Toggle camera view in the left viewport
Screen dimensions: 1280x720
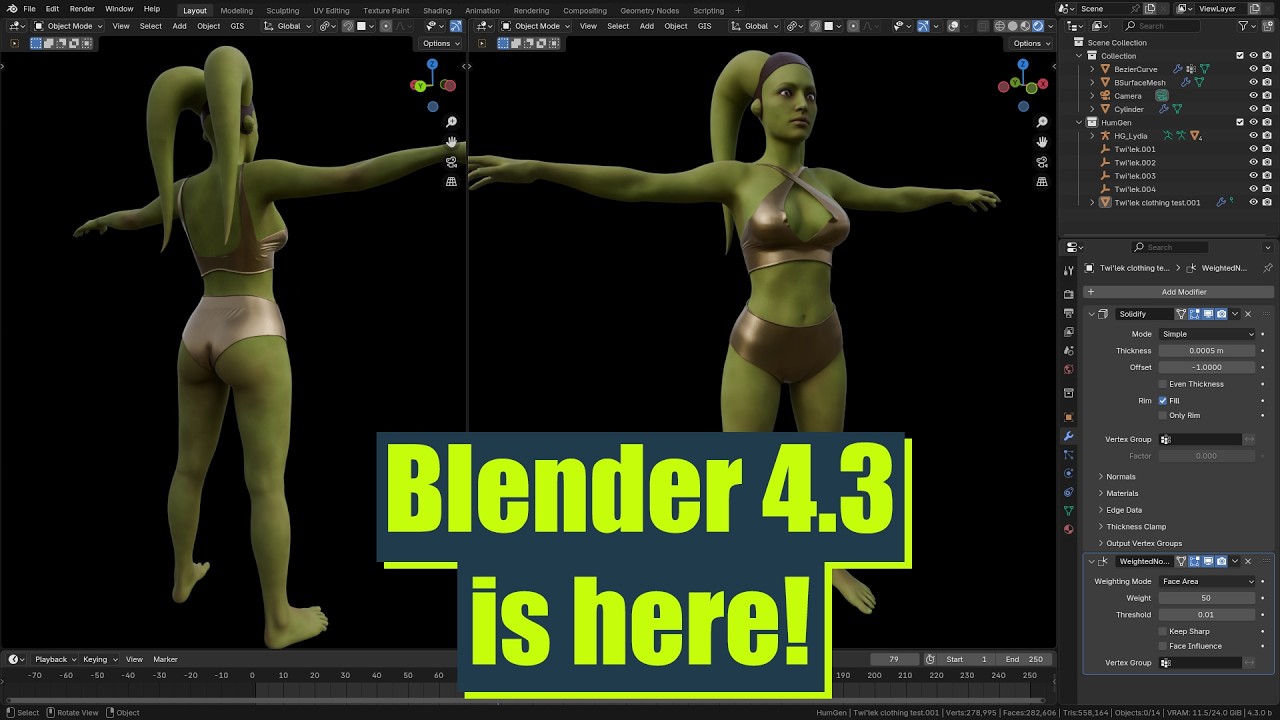pyautogui.click(x=451, y=162)
